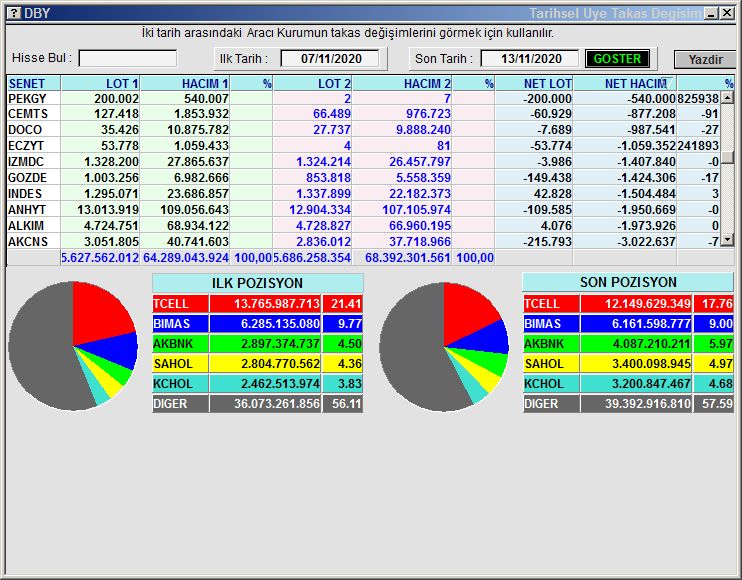Click the scroll down arrow of the table
The height and width of the screenshot is (580, 742).
point(728,240)
